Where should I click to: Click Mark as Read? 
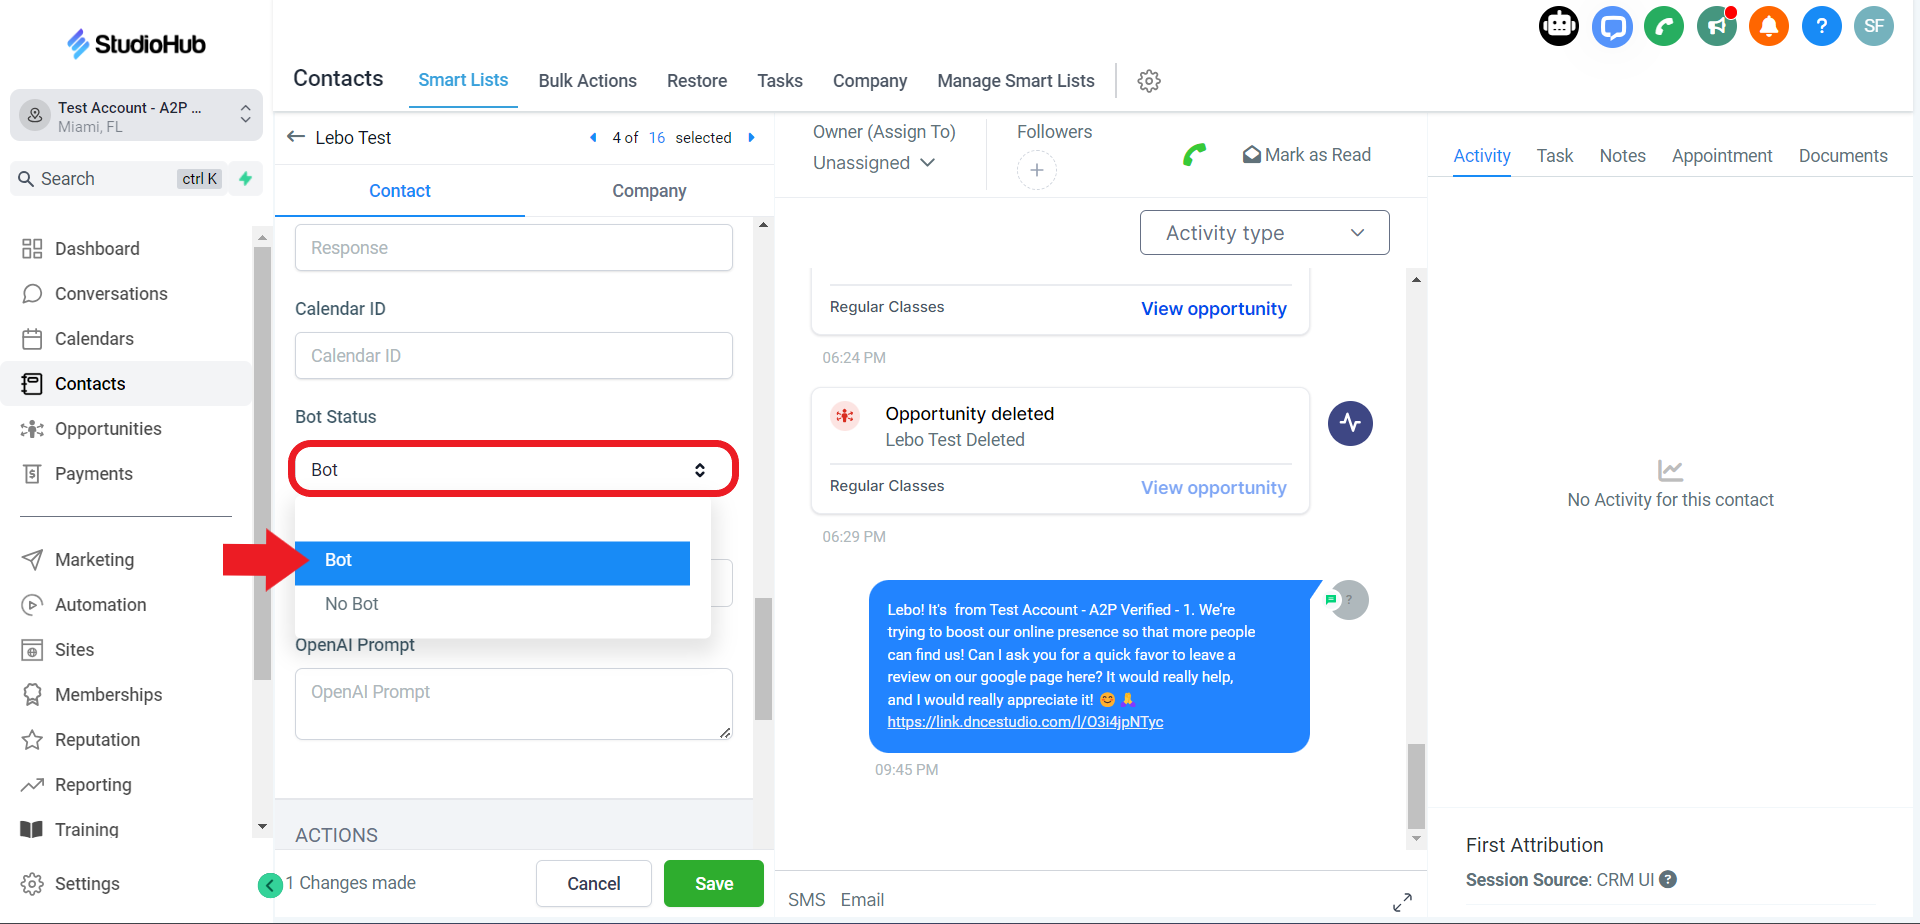1306,155
